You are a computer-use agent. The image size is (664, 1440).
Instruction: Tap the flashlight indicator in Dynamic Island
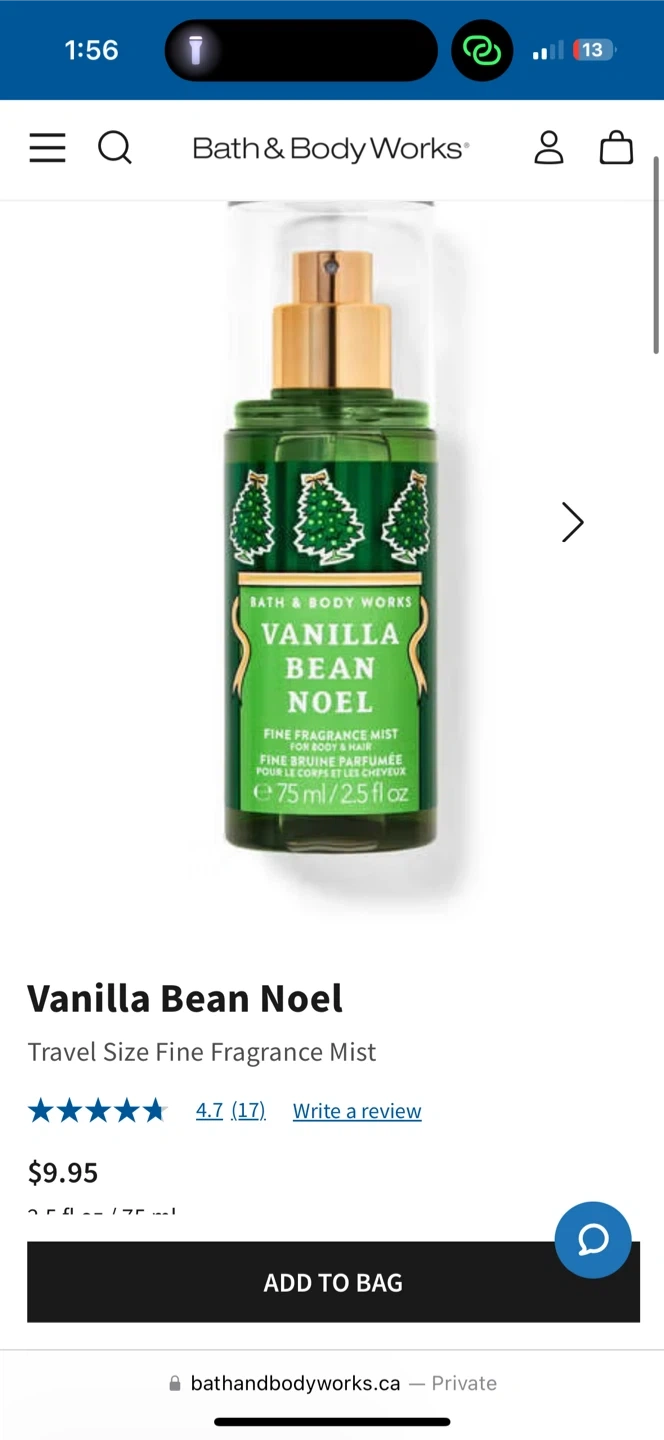pyautogui.click(x=195, y=50)
